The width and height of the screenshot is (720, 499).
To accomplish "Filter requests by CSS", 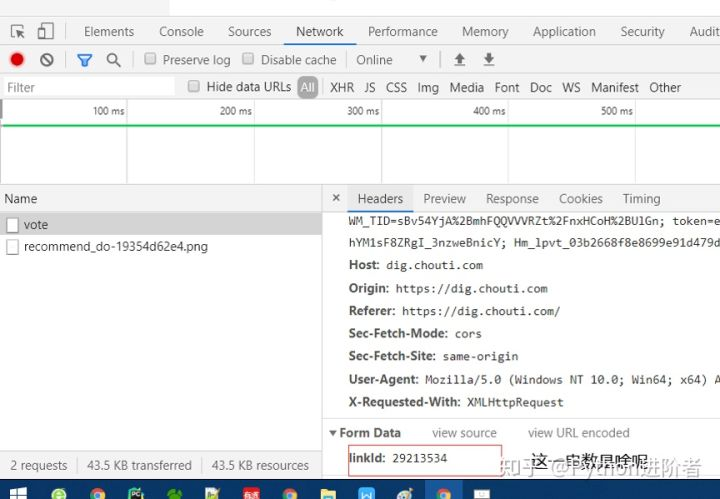I will [396, 87].
